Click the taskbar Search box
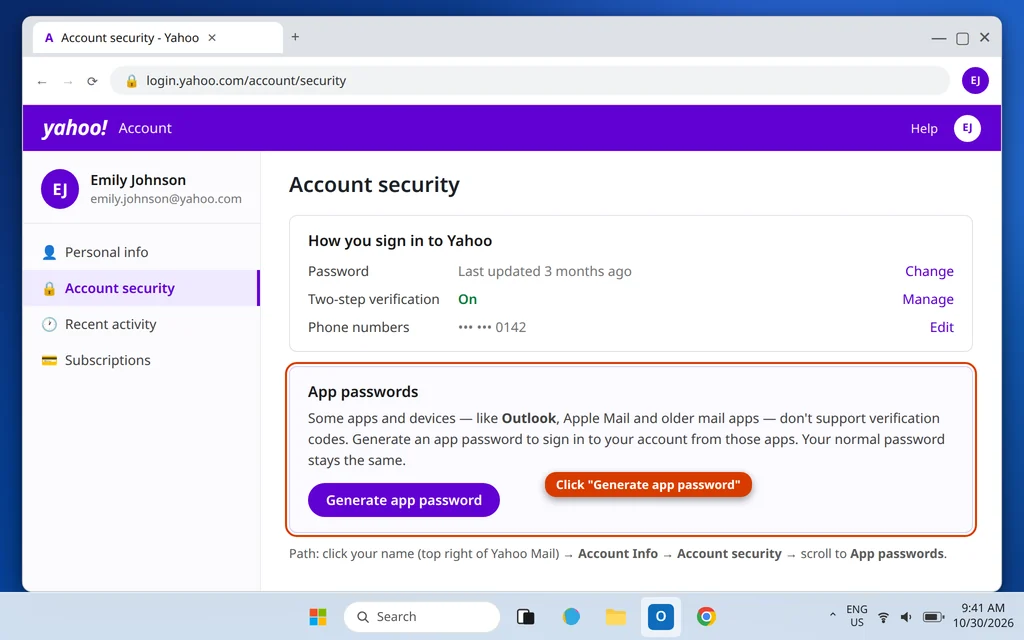Viewport: 1024px width, 640px height. (422, 616)
